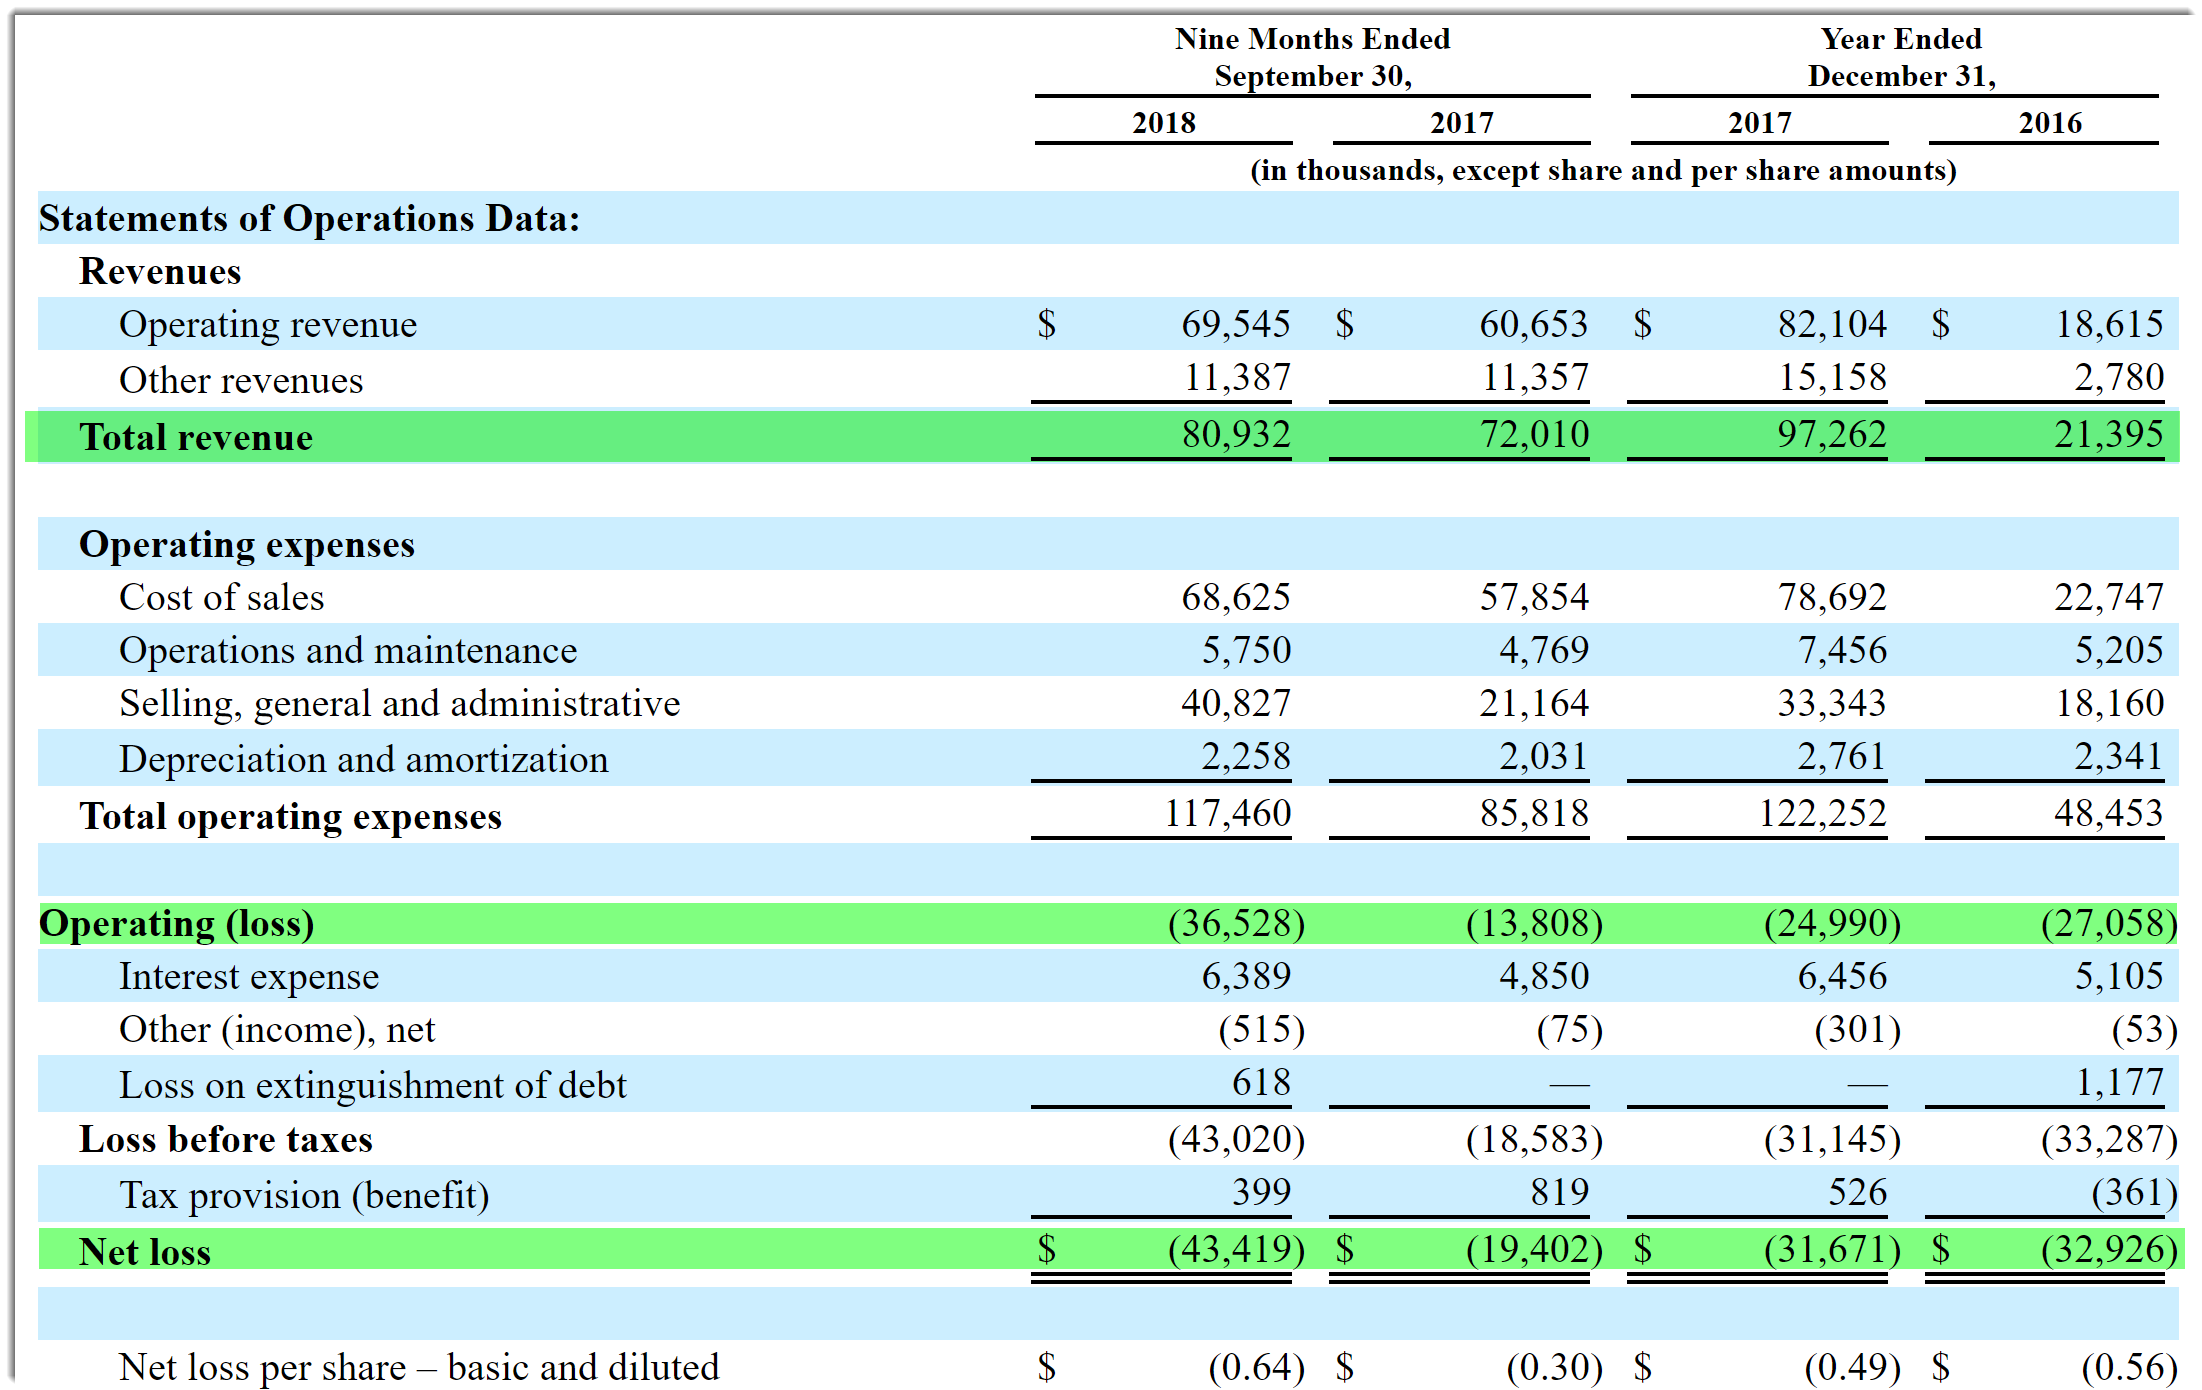Select the 'Other (income), net' label

277,1030
